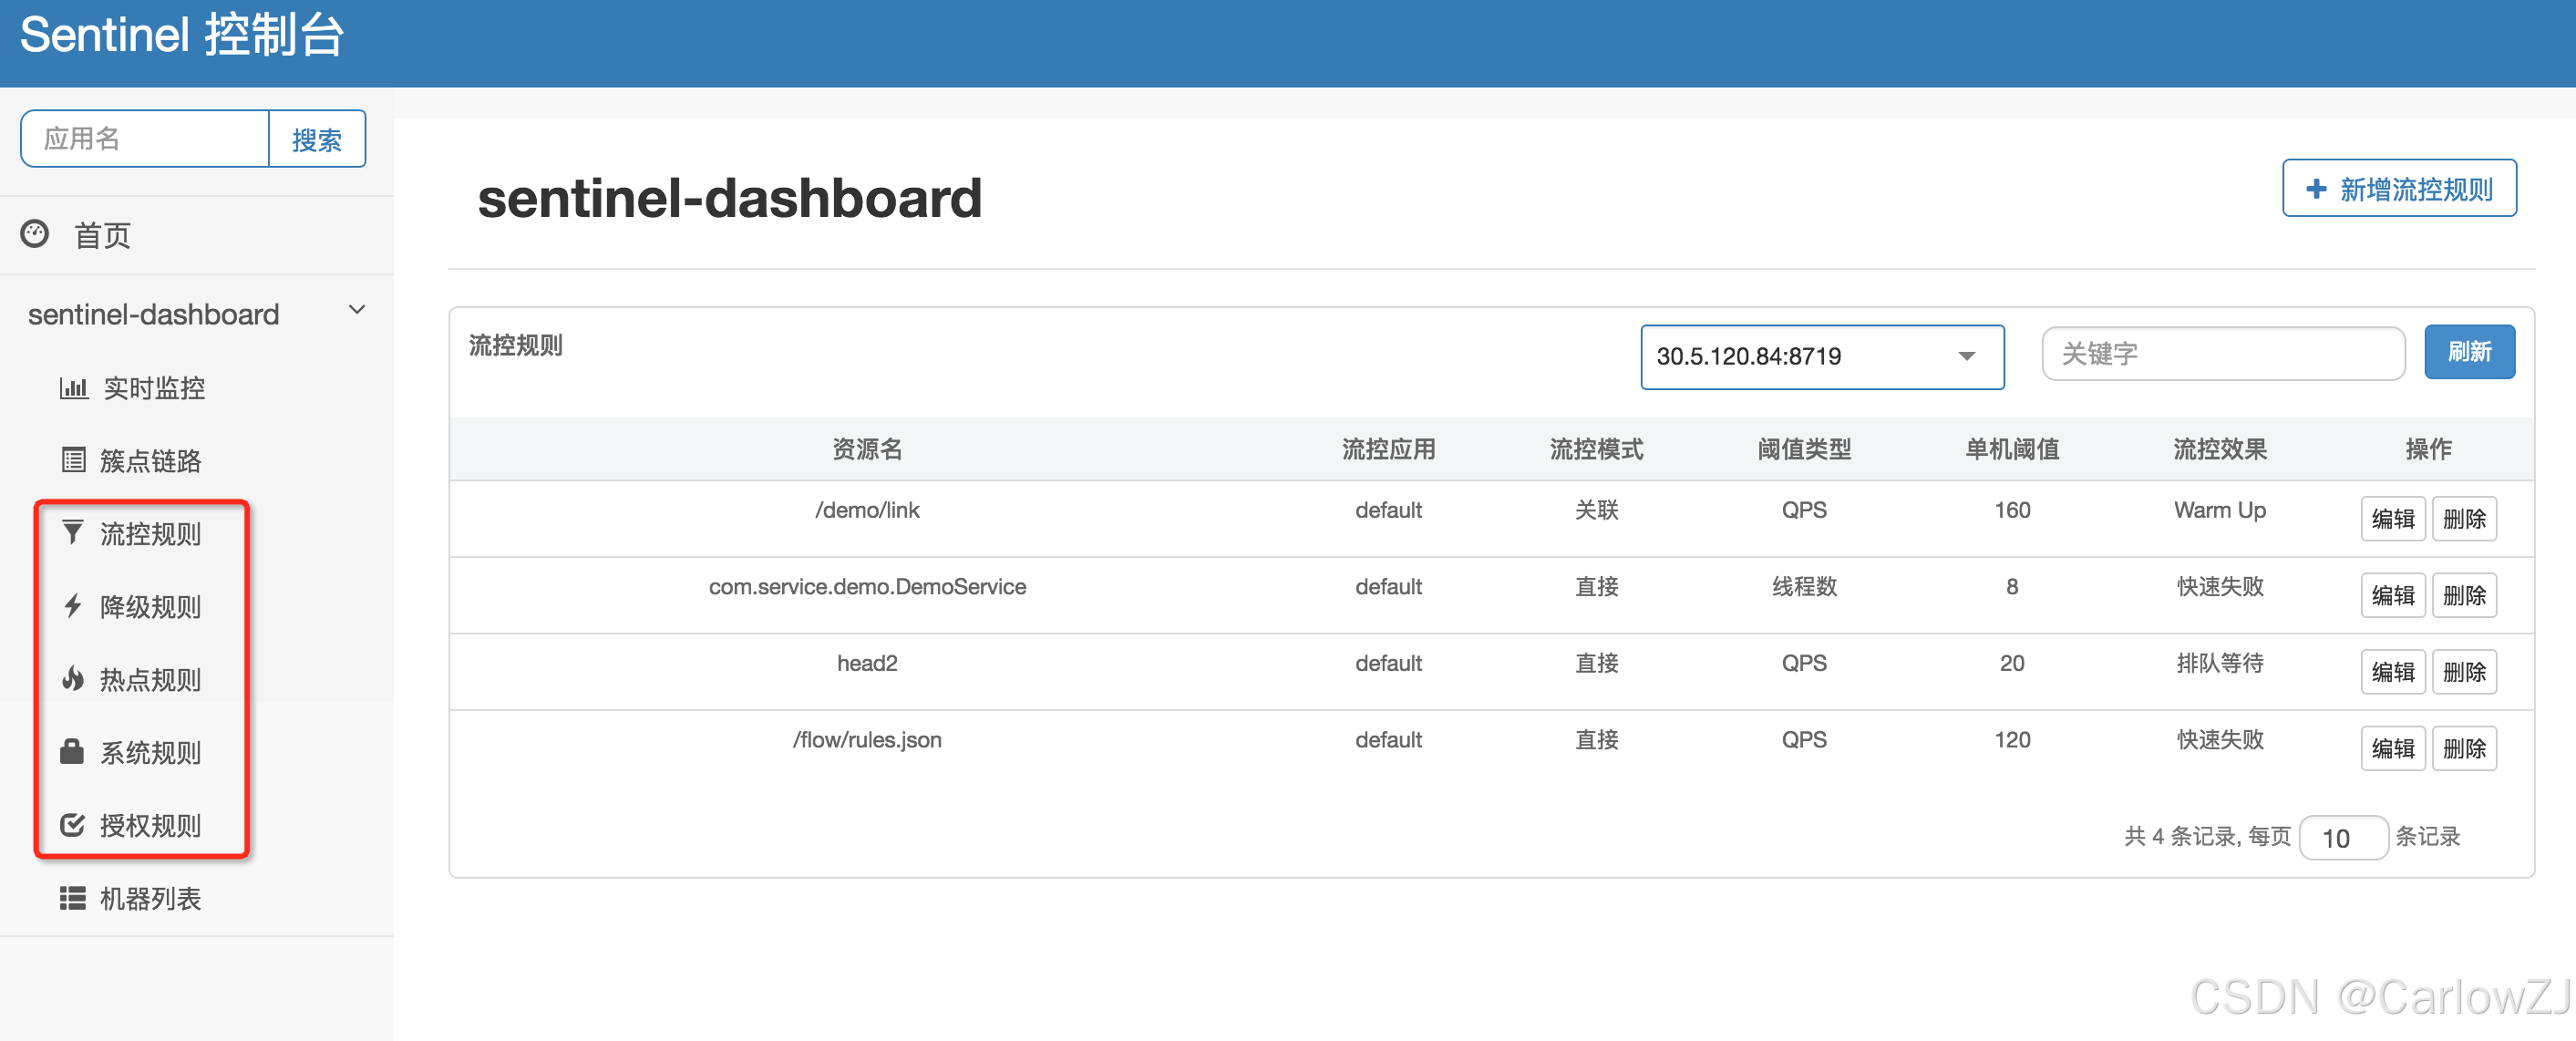2576x1041 pixels.
Task: Click the funnel icon for 流控规则
Action: pyautogui.click(x=72, y=532)
